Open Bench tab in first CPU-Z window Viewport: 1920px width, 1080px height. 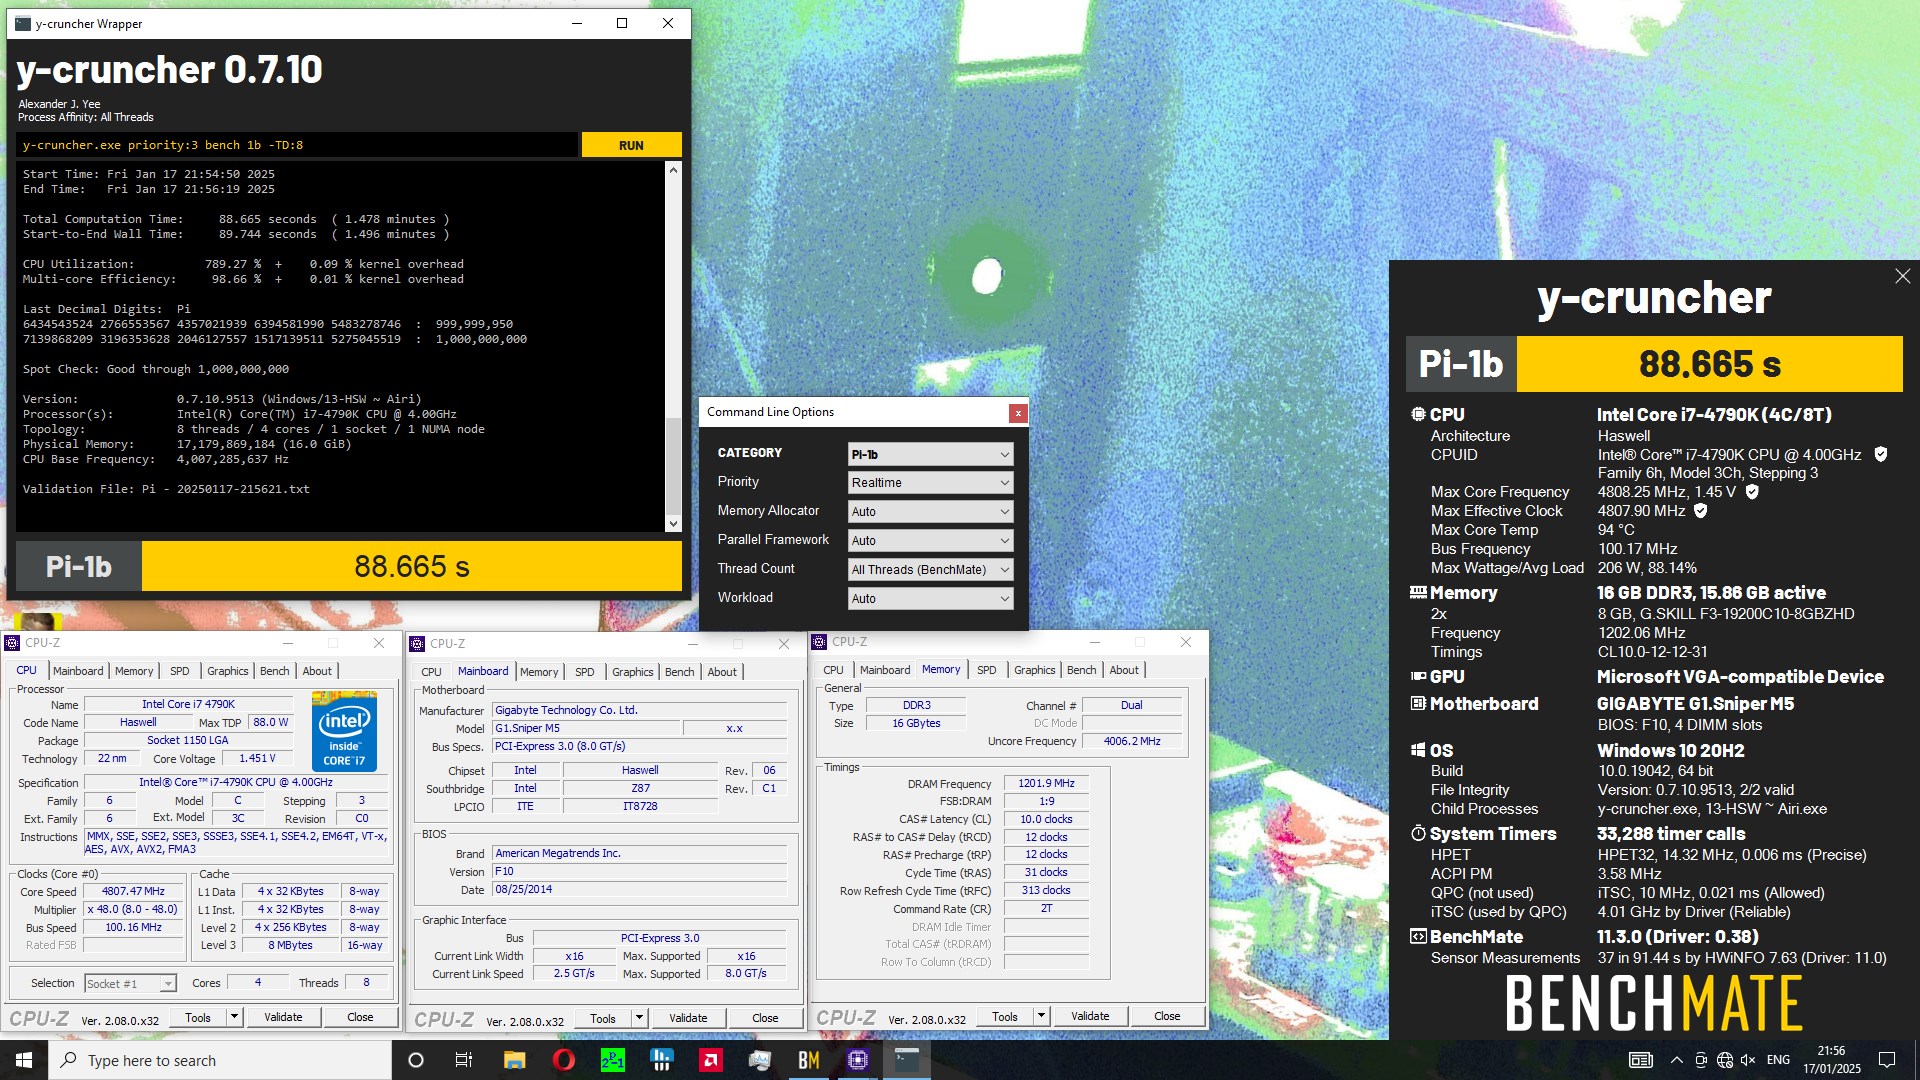275,671
